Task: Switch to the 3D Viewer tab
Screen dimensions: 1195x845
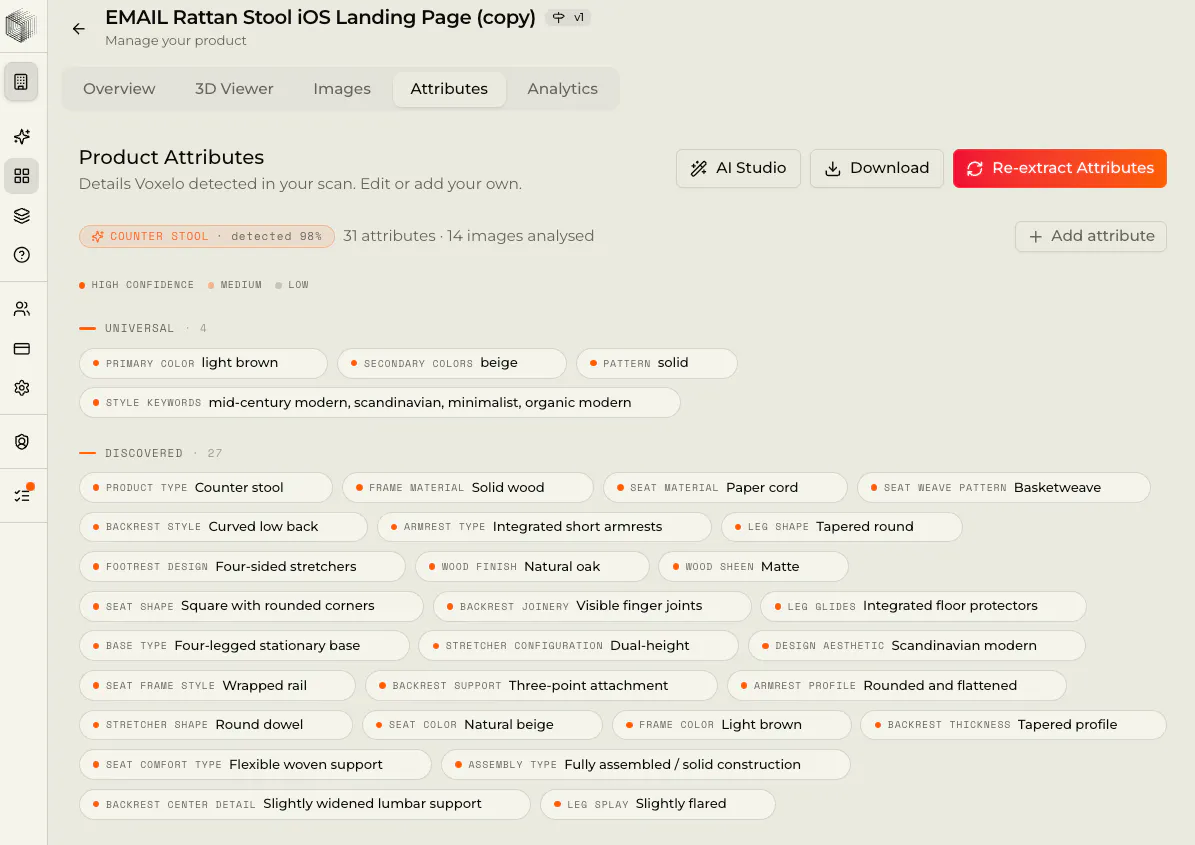Action: click(x=234, y=89)
